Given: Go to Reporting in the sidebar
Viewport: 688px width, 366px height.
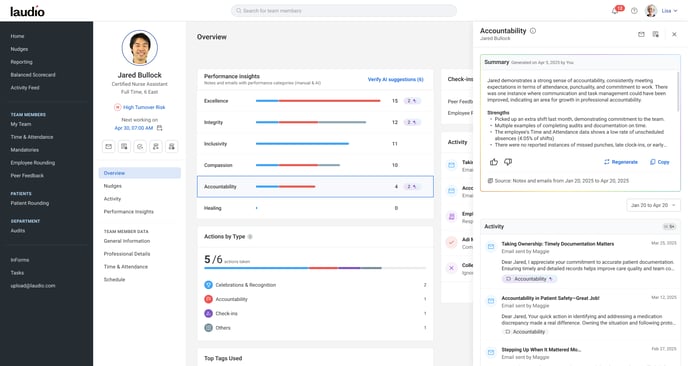Looking at the screenshot, I should point(22,62).
